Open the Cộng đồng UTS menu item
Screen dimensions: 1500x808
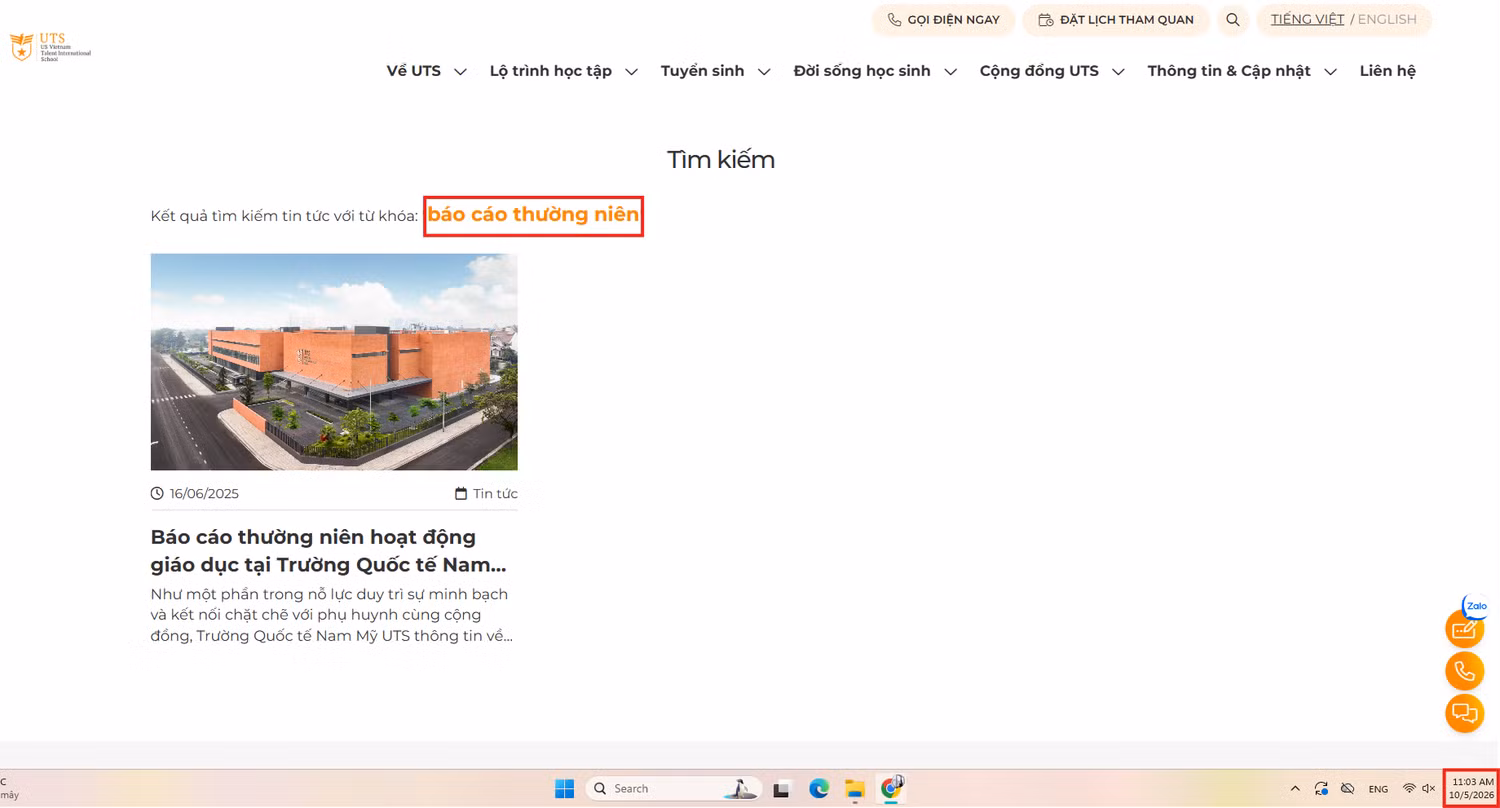coord(1039,71)
